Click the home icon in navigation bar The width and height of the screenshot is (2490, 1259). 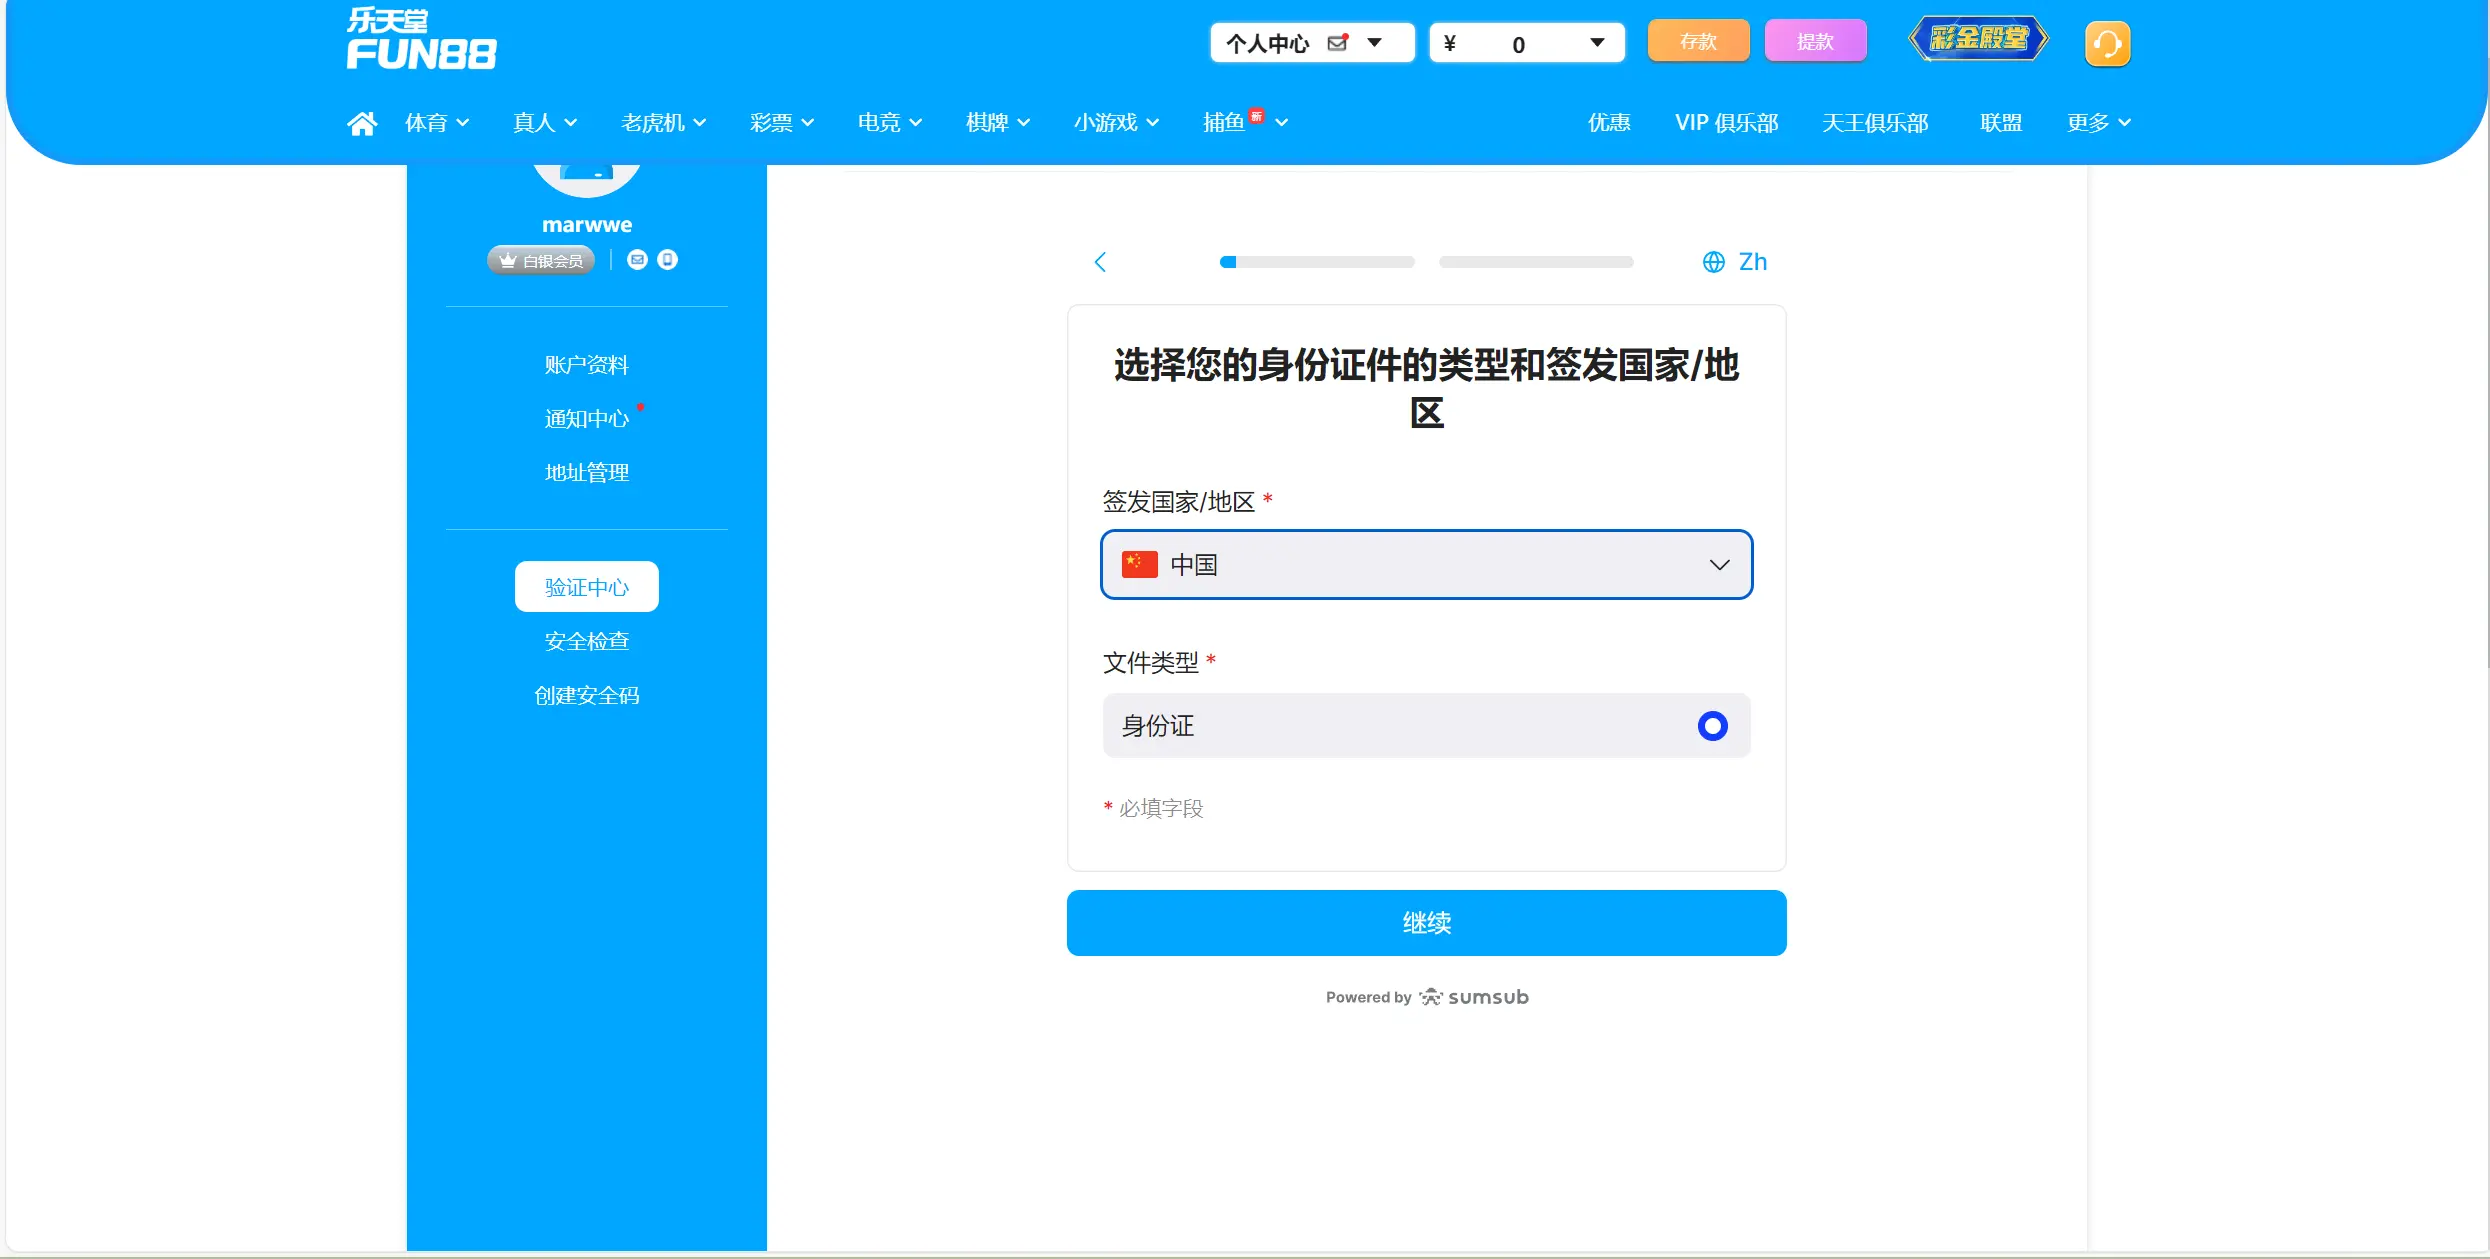tap(362, 122)
